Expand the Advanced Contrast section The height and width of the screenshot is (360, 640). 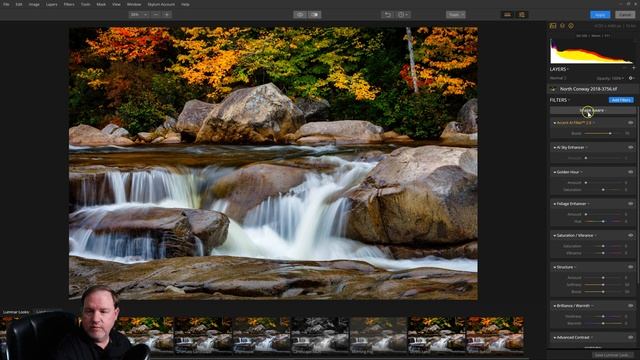pyautogui.click(x=555, y=338)
